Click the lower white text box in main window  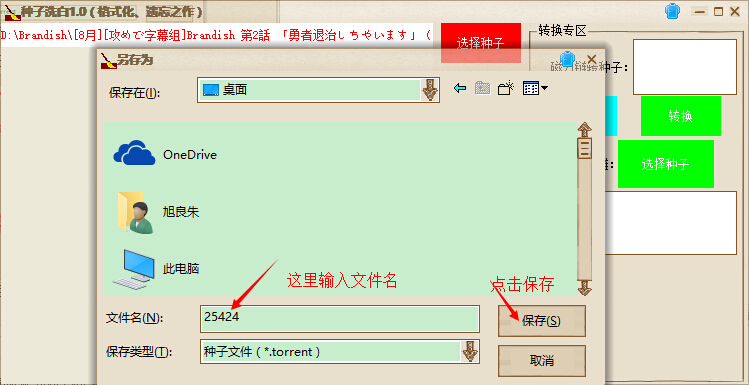click(671, 223)
